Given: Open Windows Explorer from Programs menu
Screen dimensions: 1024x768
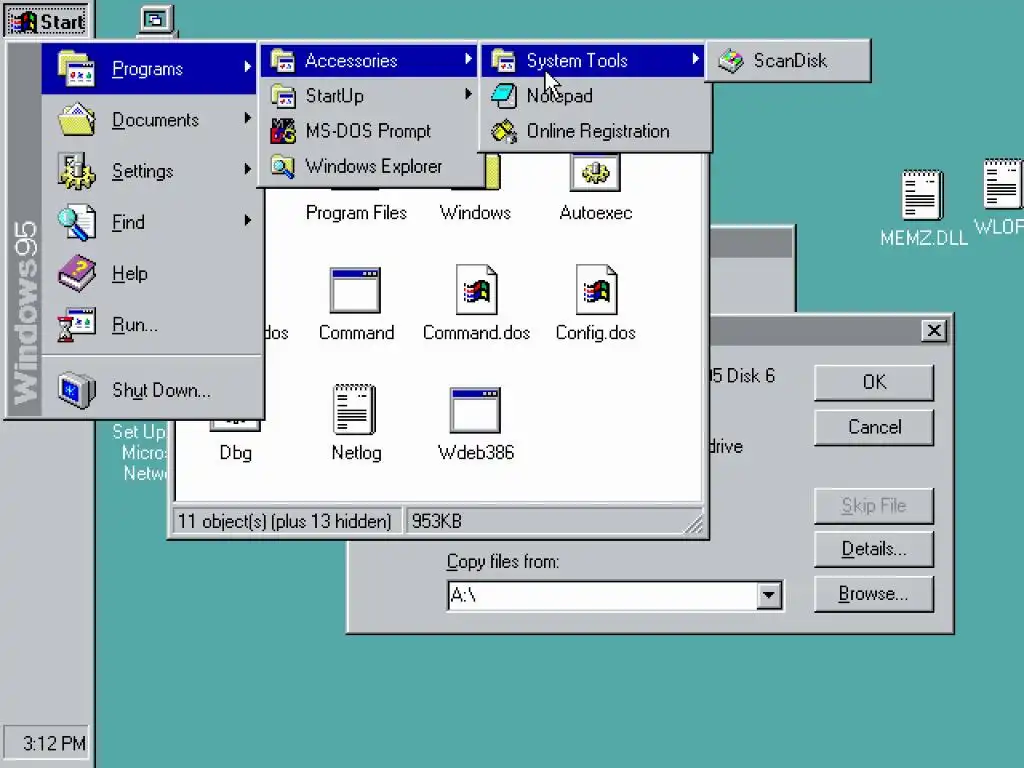Looking at the screenshot, I should [370, 167].
